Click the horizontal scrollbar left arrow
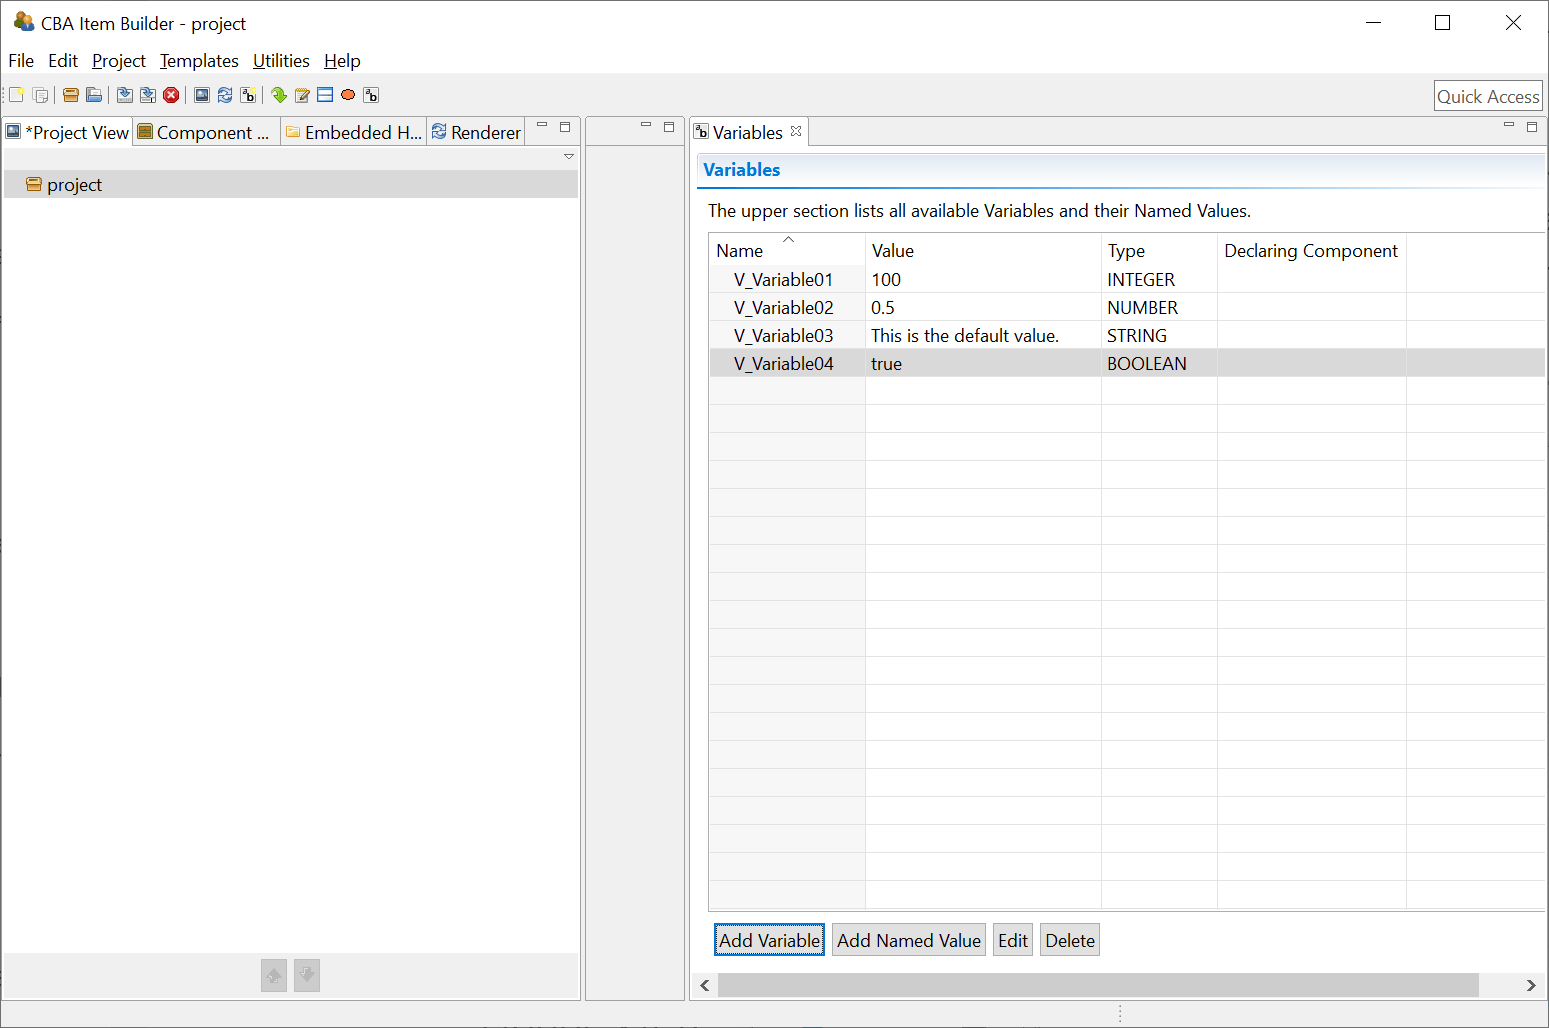This screenshot has height=1028, width=1549. click(705, 985)
